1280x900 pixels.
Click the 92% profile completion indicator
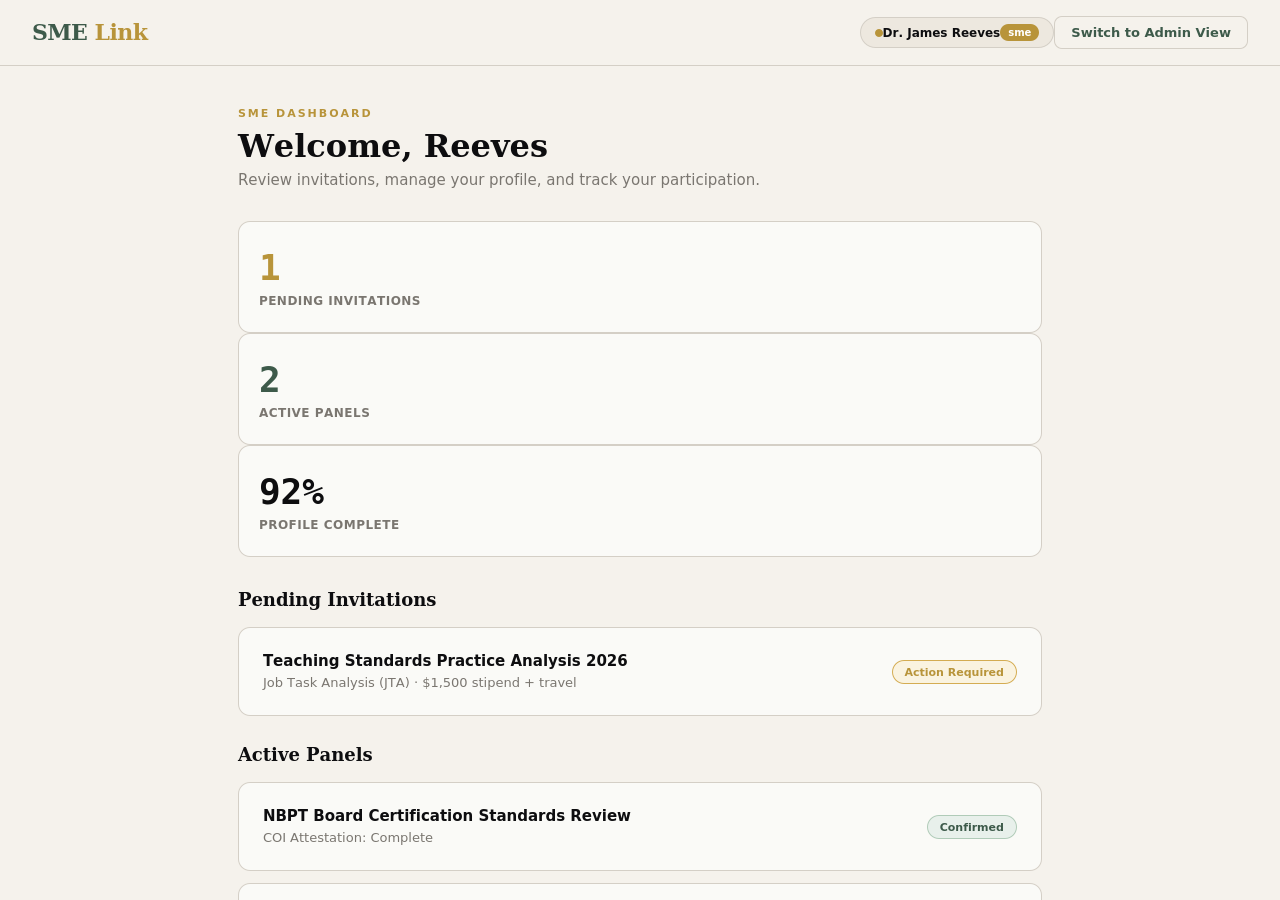click(x=291, y=492)
